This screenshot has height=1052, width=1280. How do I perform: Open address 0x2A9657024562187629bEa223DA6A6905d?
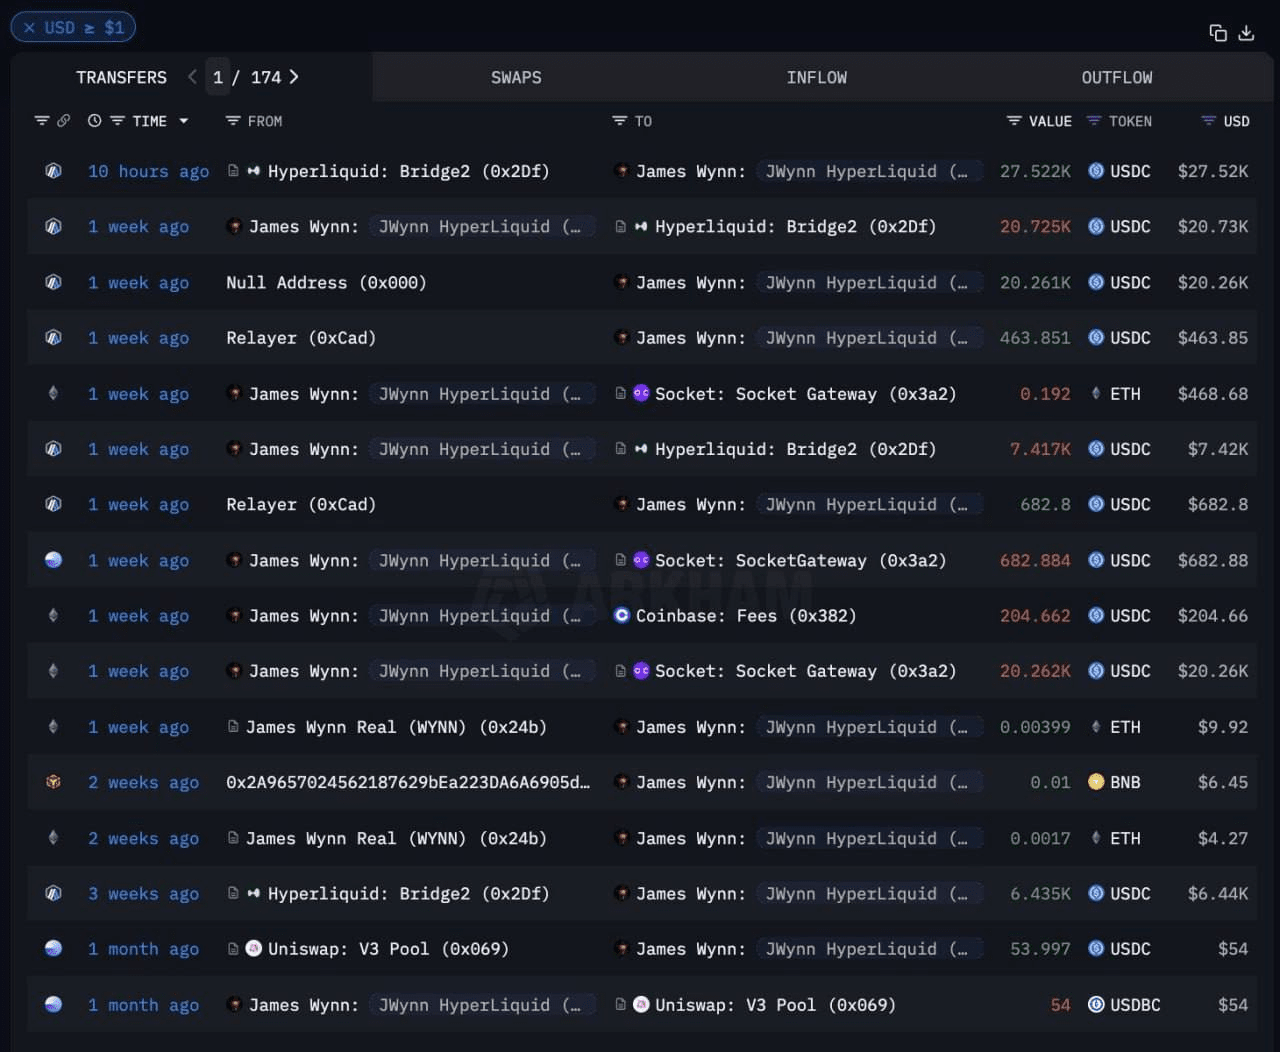click(x=408, y=782)
